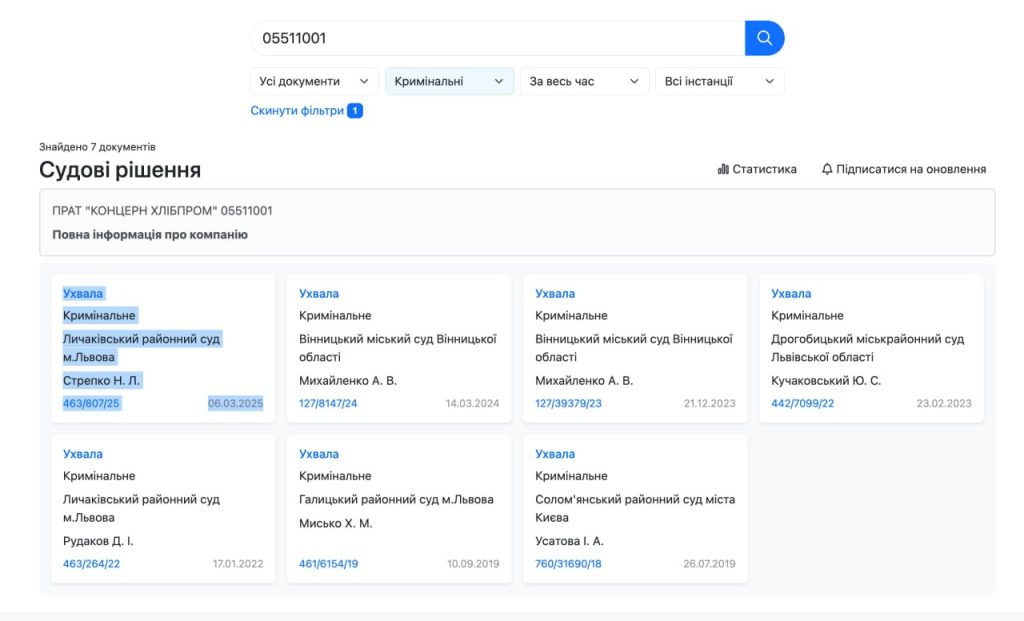Viewport: 1024px width, 621px height.
Task: Click the date 17.01.2022
Action: click(x=238, y=564)
